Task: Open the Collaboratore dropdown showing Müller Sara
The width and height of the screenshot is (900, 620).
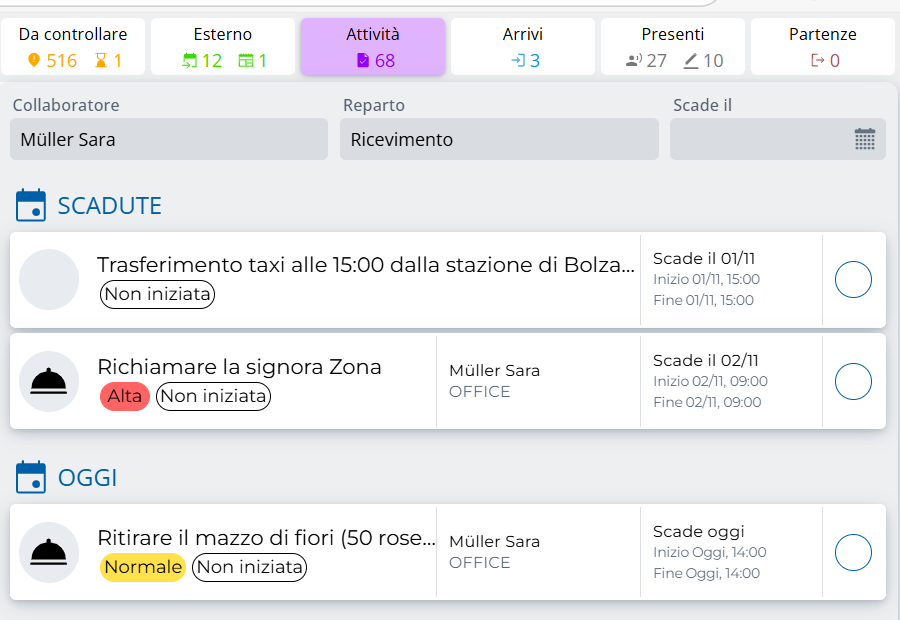Action: point(169,140)
